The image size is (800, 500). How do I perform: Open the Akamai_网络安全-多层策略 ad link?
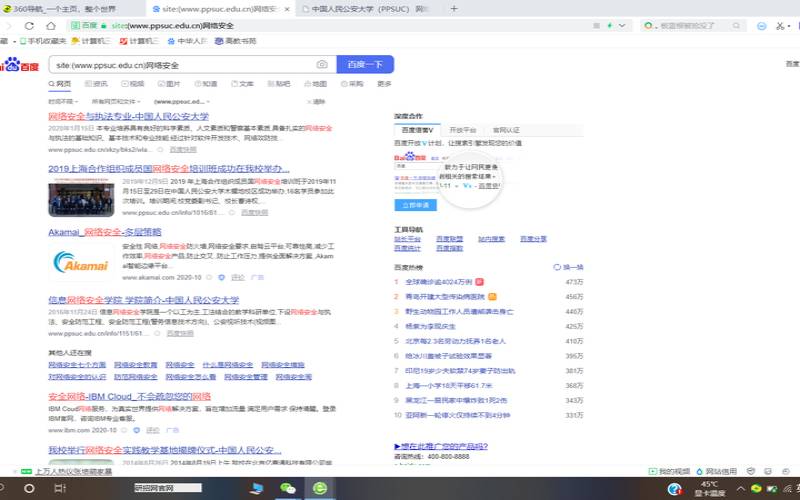coord(105,232)
